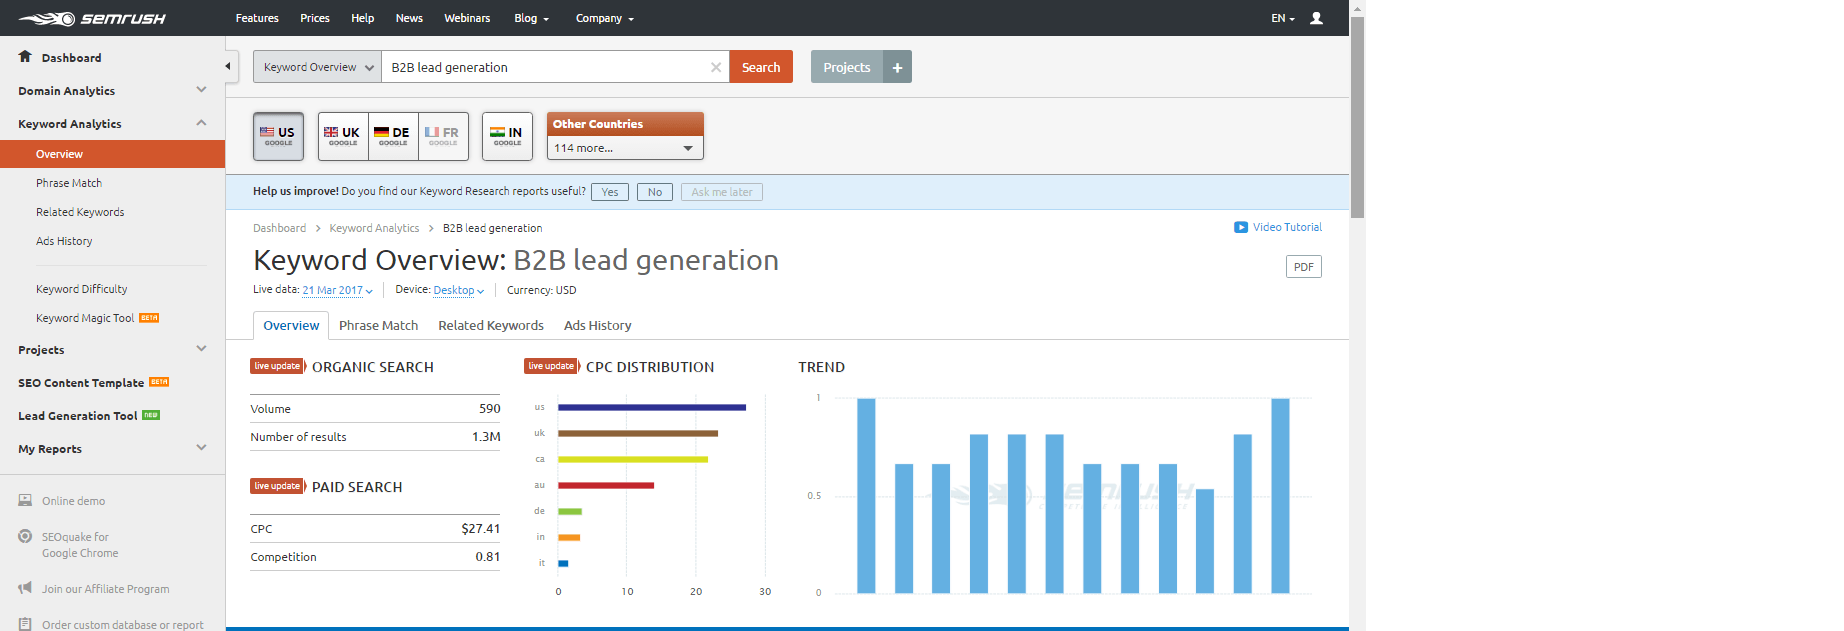Open Keyword Difficulty in sidebar

pos(82,289)
